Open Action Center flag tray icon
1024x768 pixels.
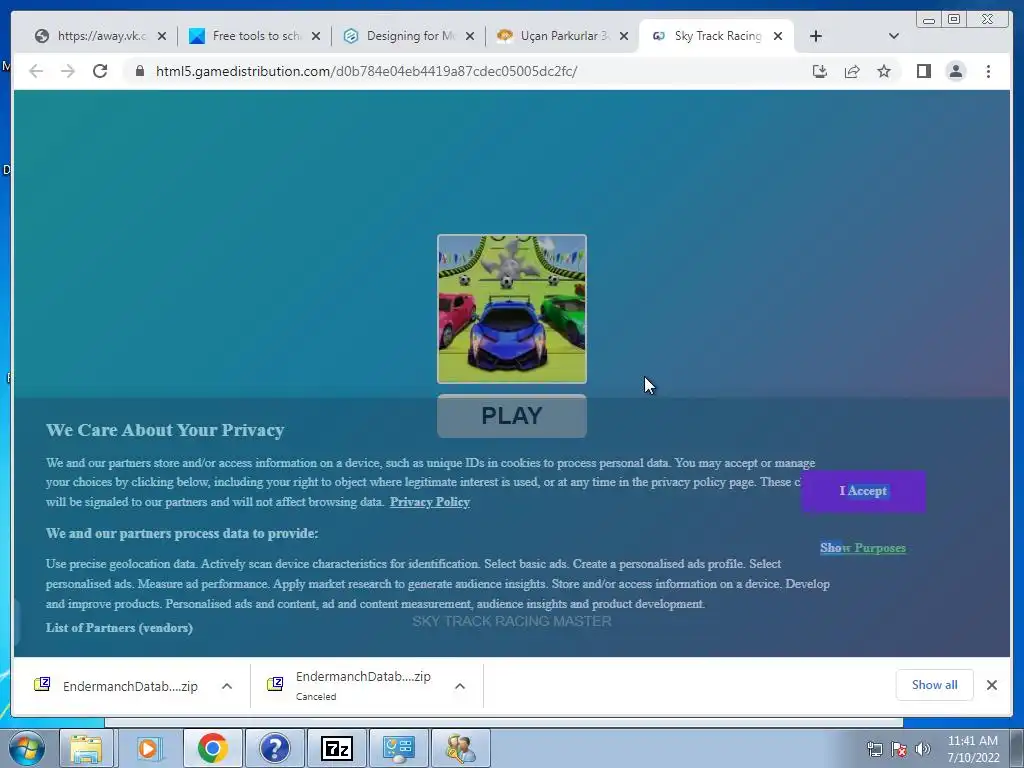(x=899, y=749)
